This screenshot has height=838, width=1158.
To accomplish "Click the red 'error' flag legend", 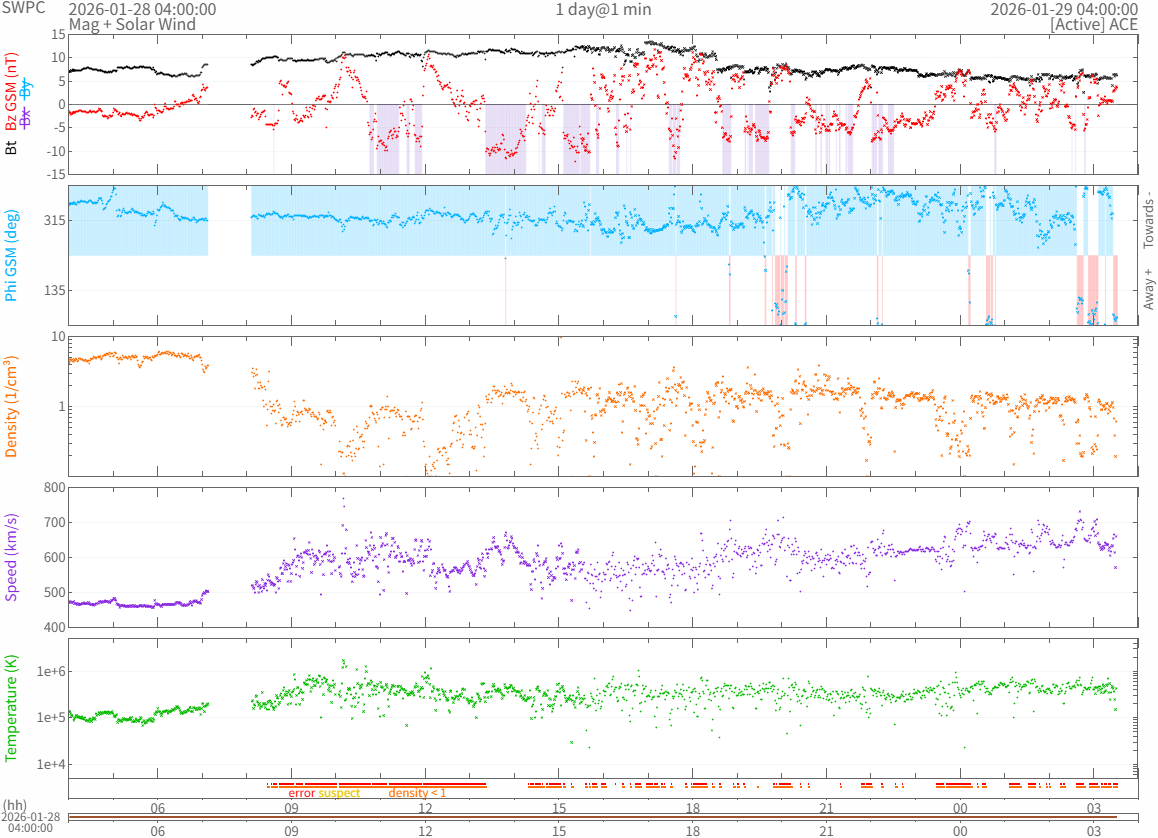I will [301, 793].
